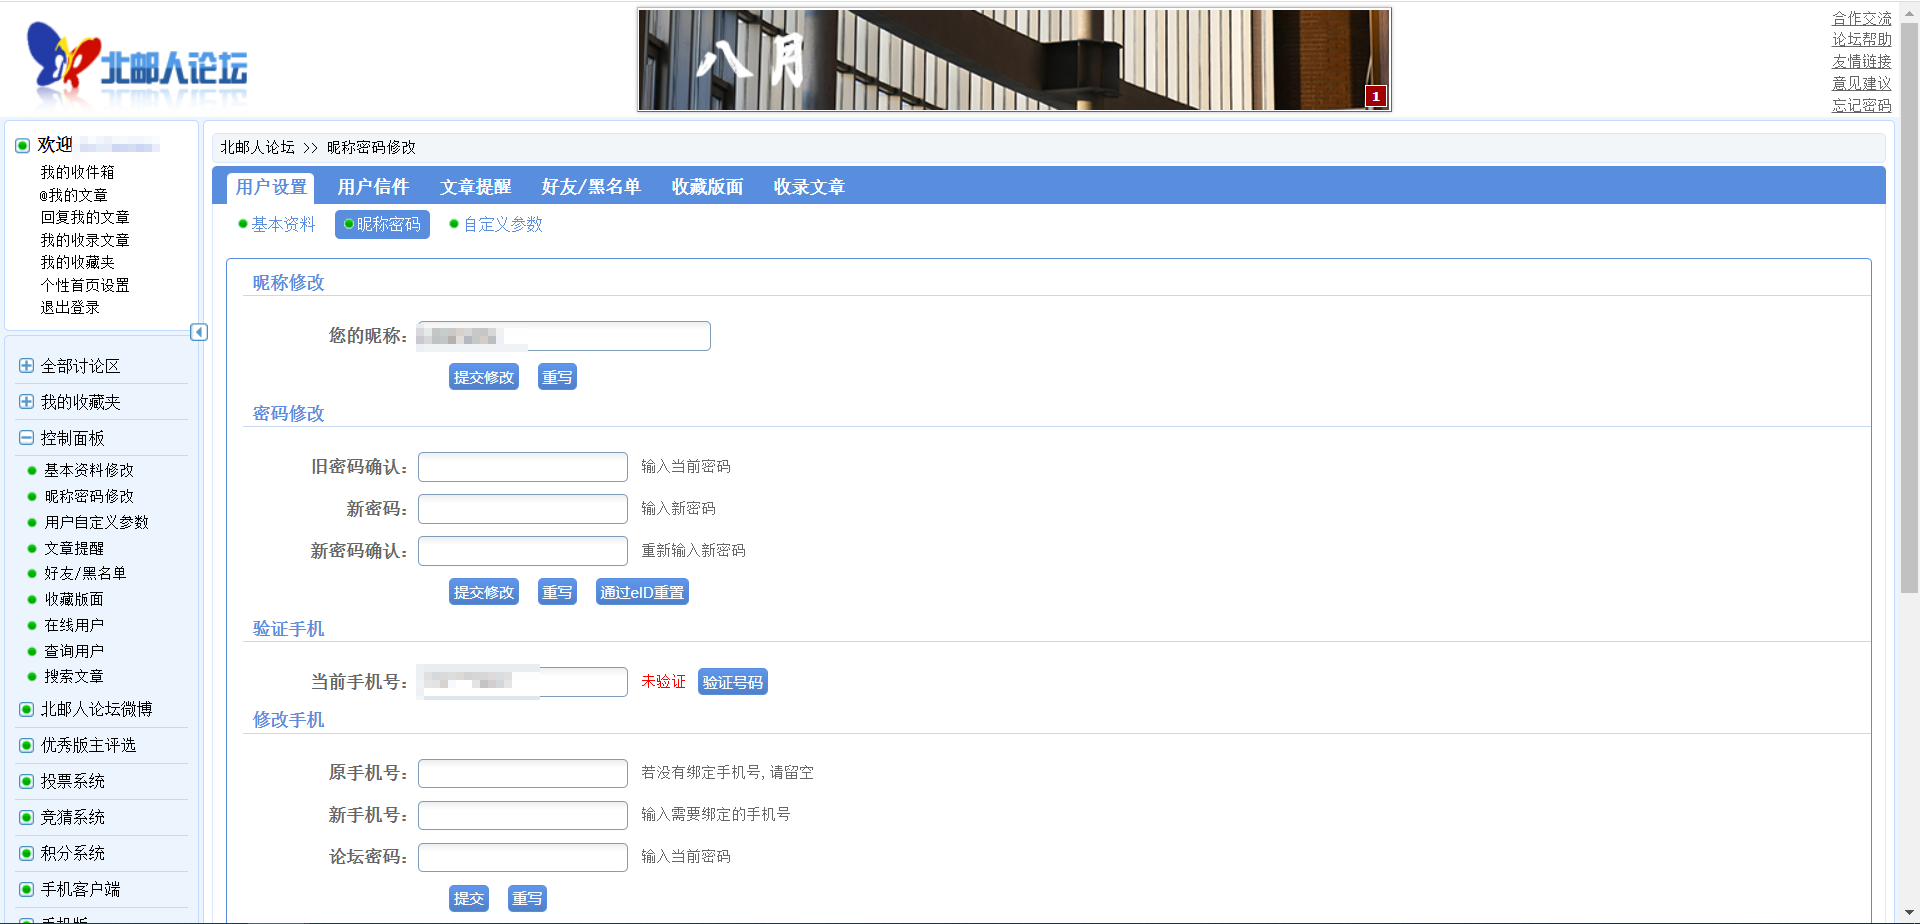Click 重写 under 昵称修改

pyautogui.click(x=557, y=377)
